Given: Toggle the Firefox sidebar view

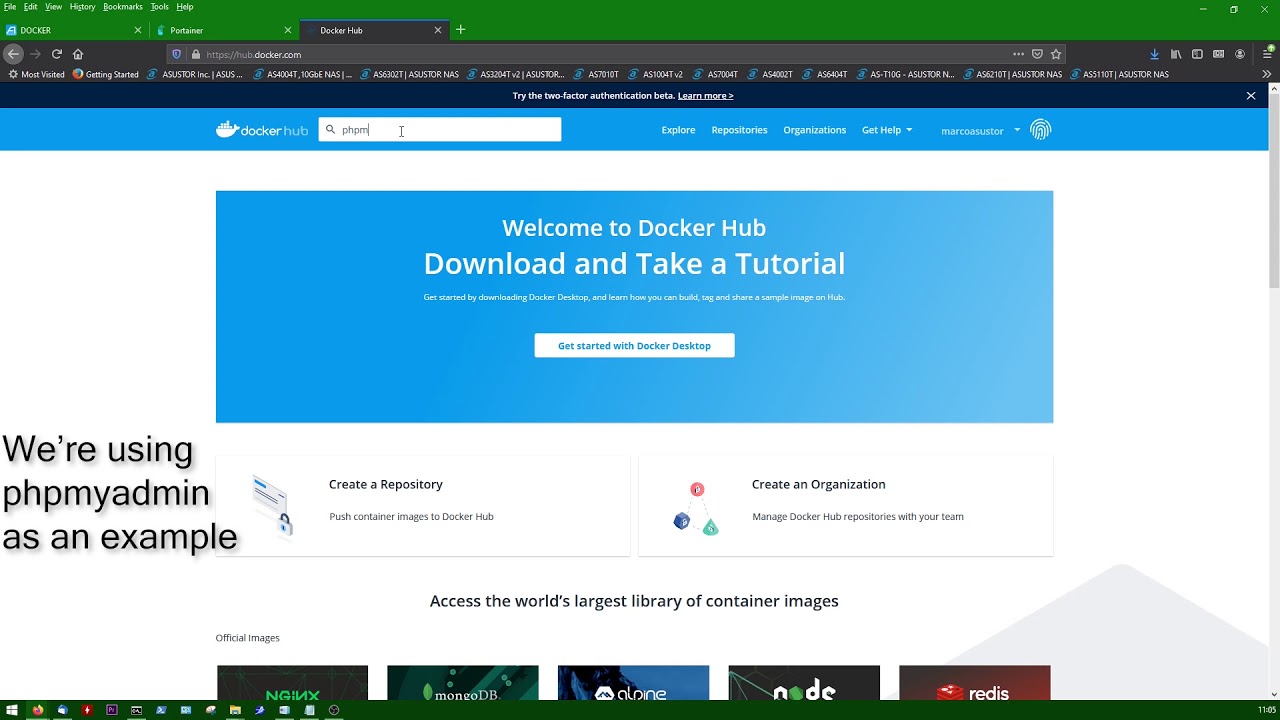Looking at the screenshot, I should point(1197,54).
